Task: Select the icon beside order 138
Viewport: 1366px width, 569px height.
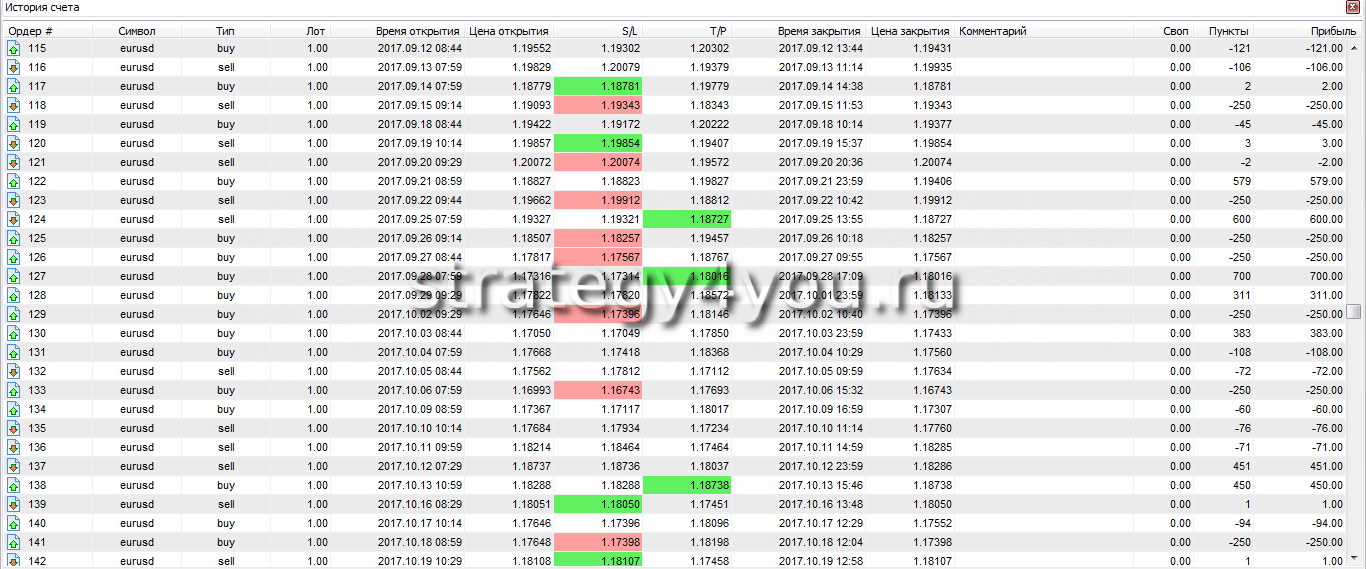Action: 14,485
